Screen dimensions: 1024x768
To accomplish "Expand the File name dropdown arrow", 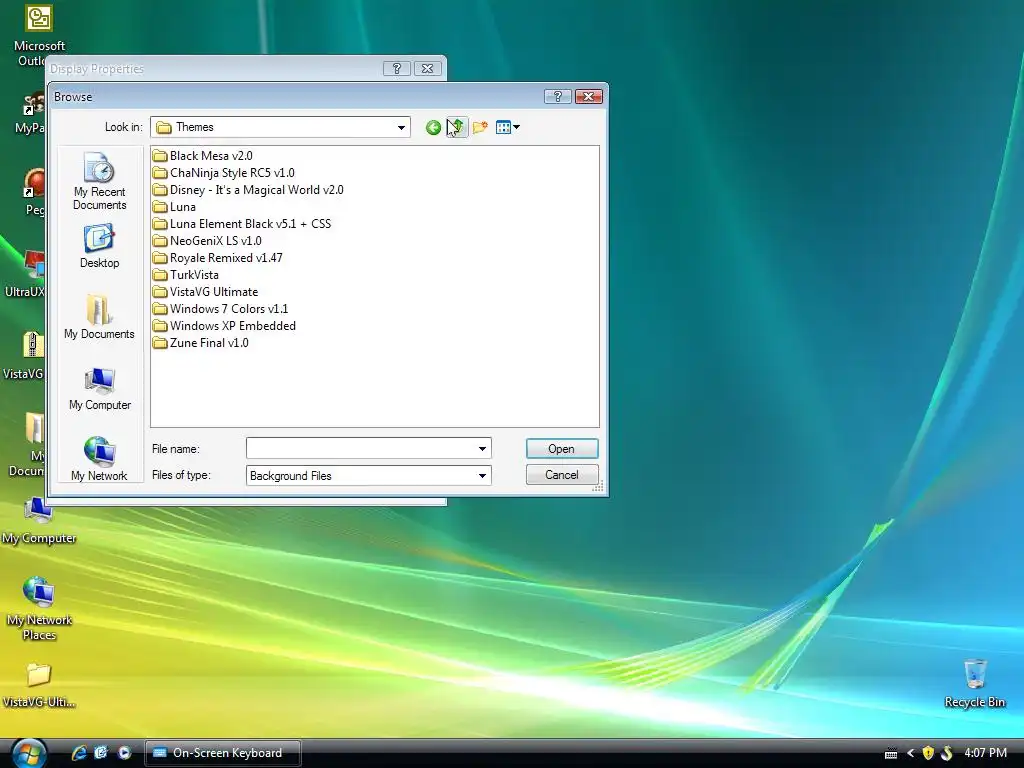I will (x=482, y=449).
